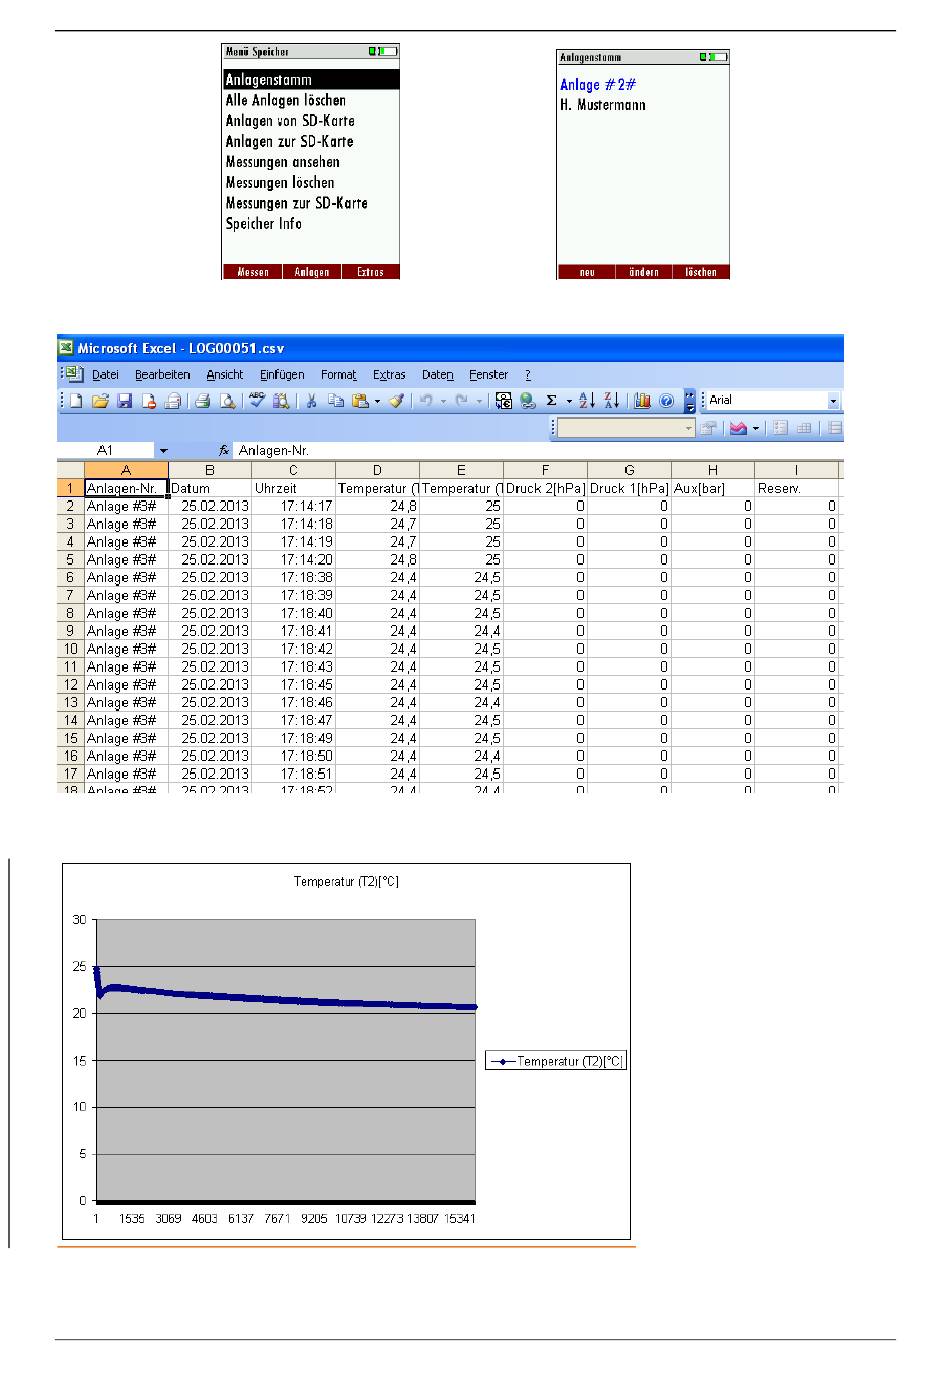Open the Undo history dropdown arrow
The image size is (950, 1379).
[442, 402]
